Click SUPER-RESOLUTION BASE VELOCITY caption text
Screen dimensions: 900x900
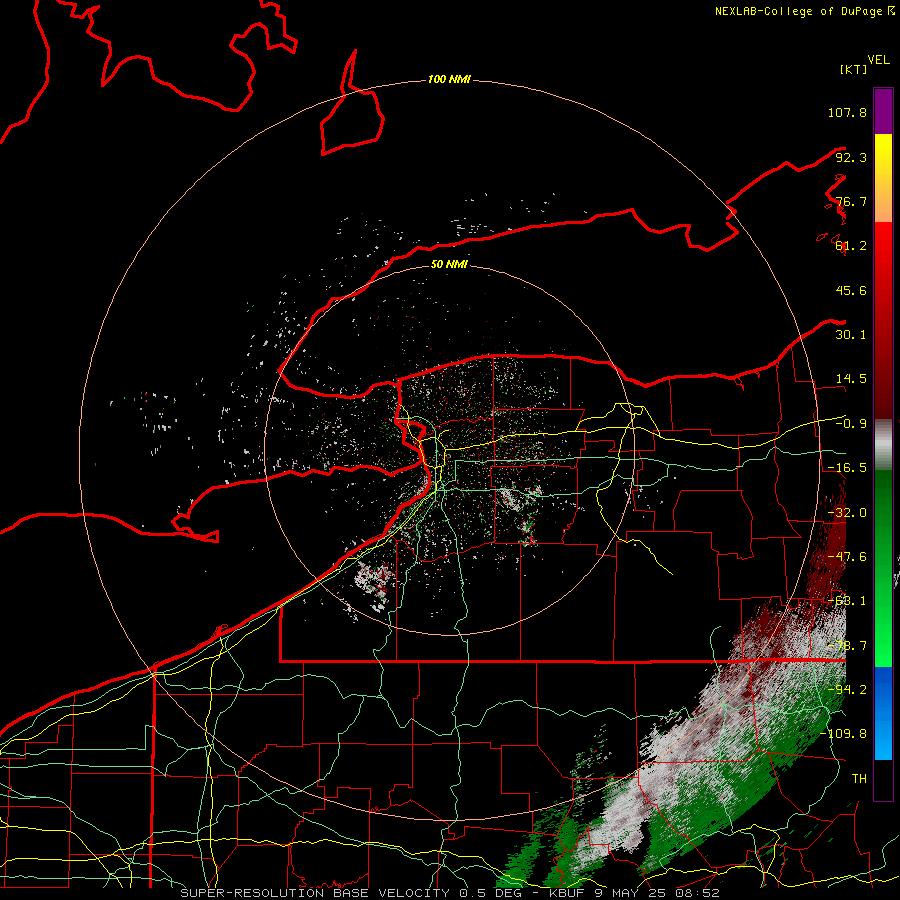tap(315, 893)
